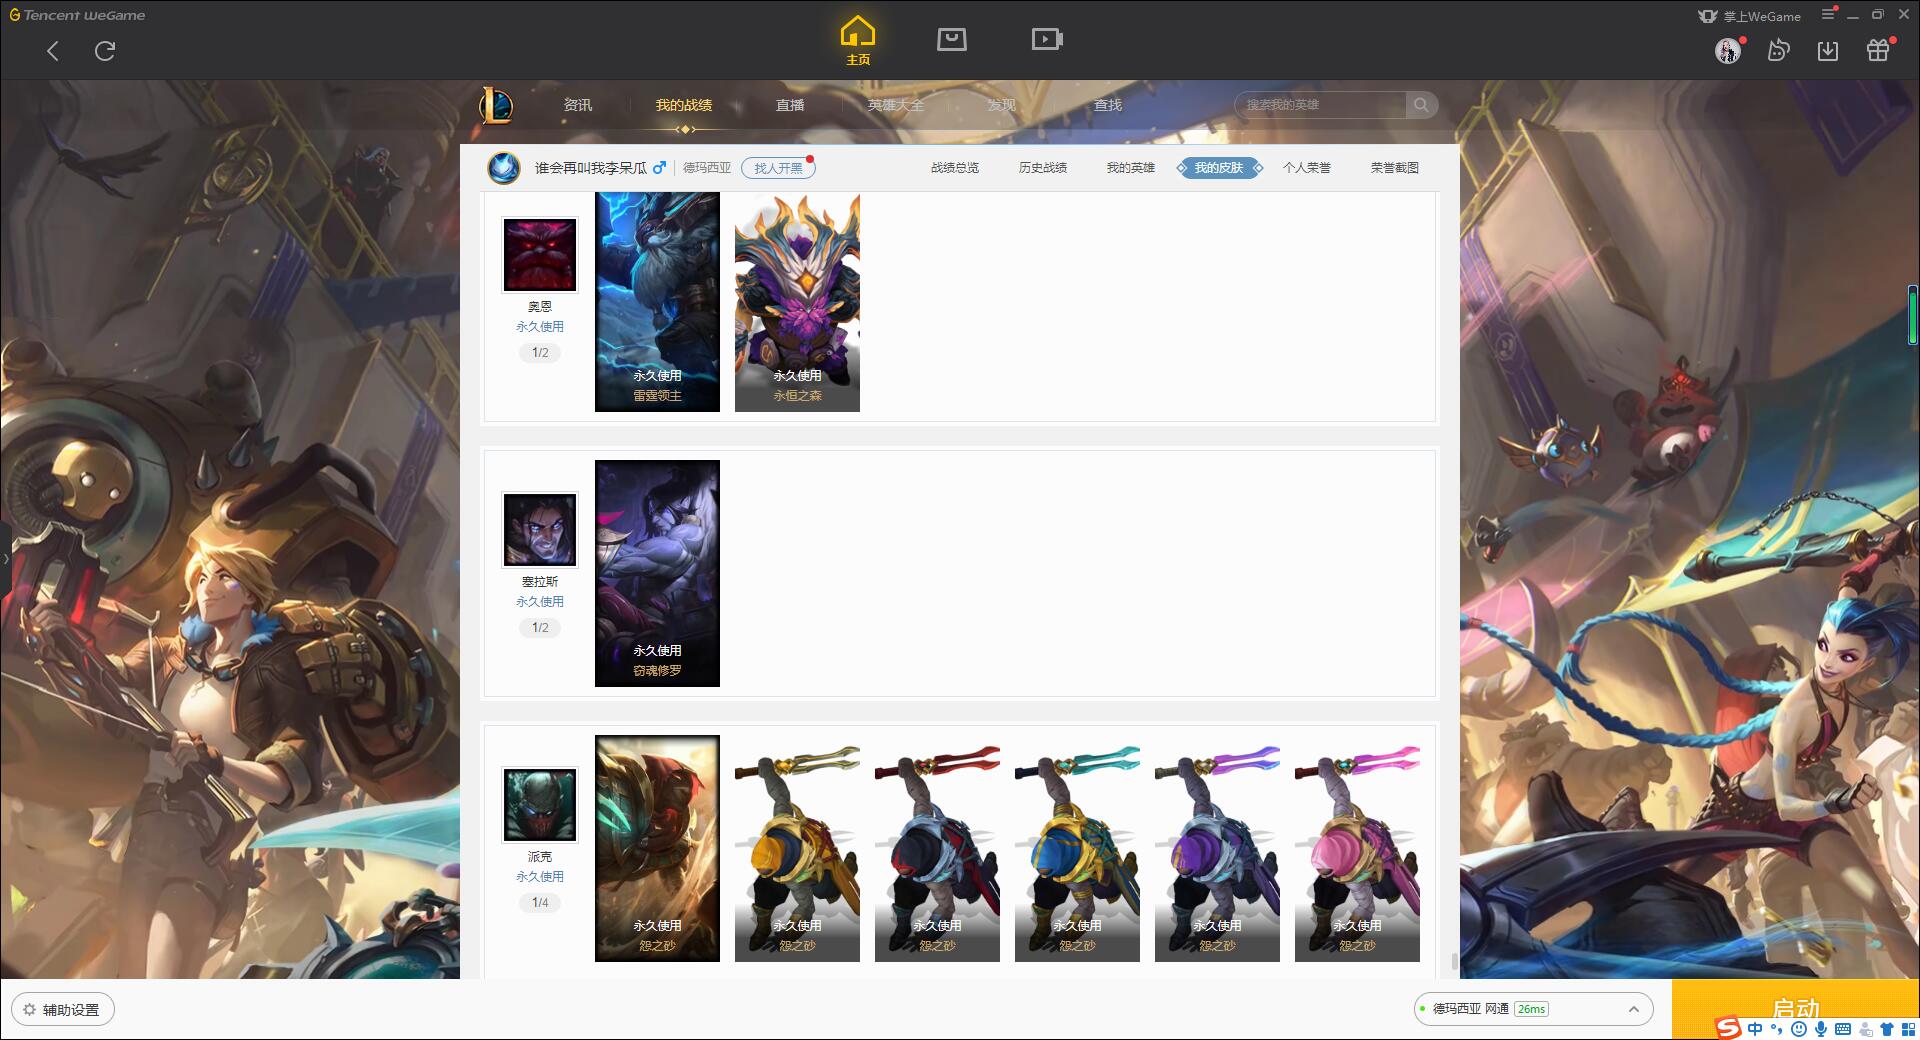Click the male gender symbol beside summoner name
This screenshot has width=1920, height=1040.
(659, 168)
